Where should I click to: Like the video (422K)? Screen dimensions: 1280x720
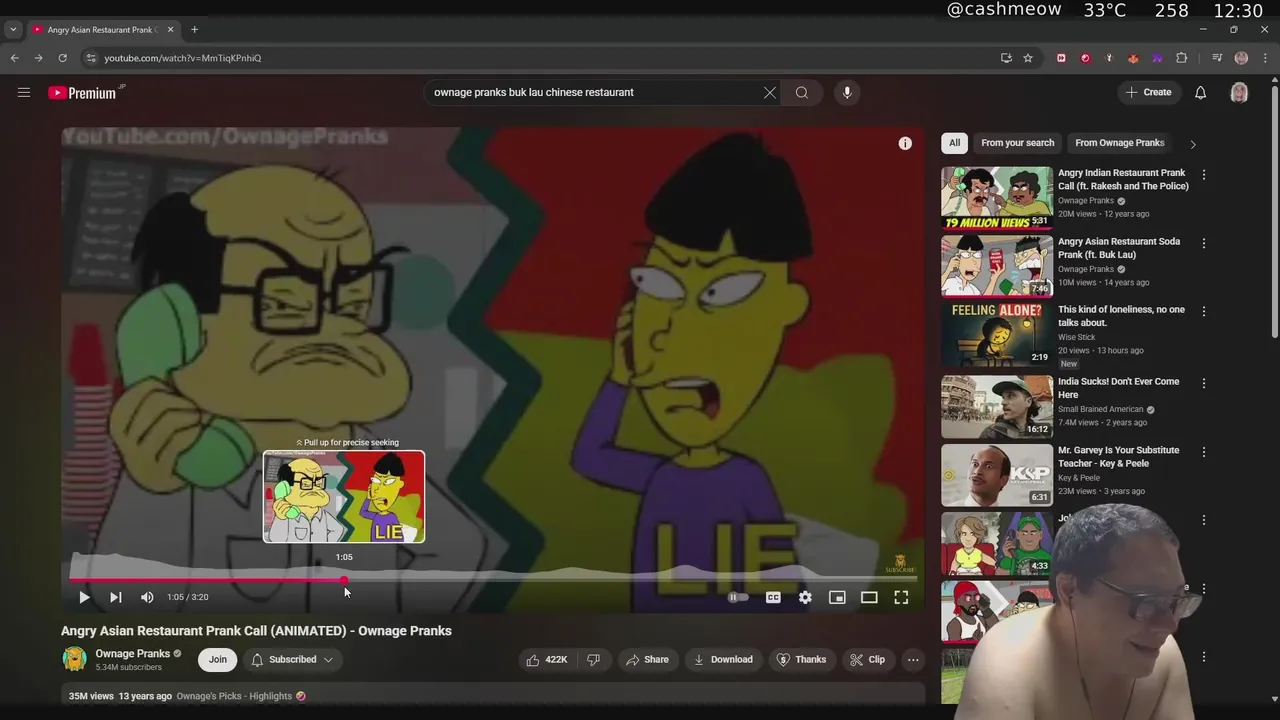tap(546, 659)
